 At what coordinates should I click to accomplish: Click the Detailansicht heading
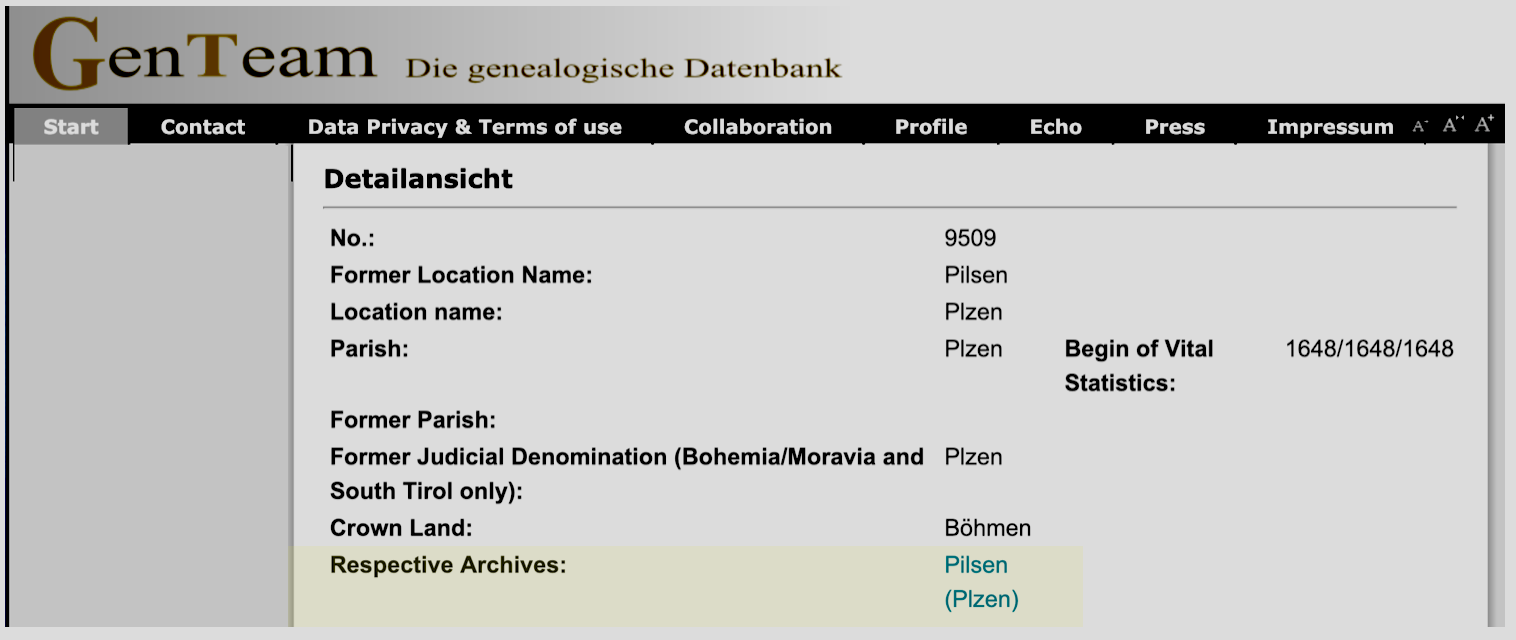418,179
